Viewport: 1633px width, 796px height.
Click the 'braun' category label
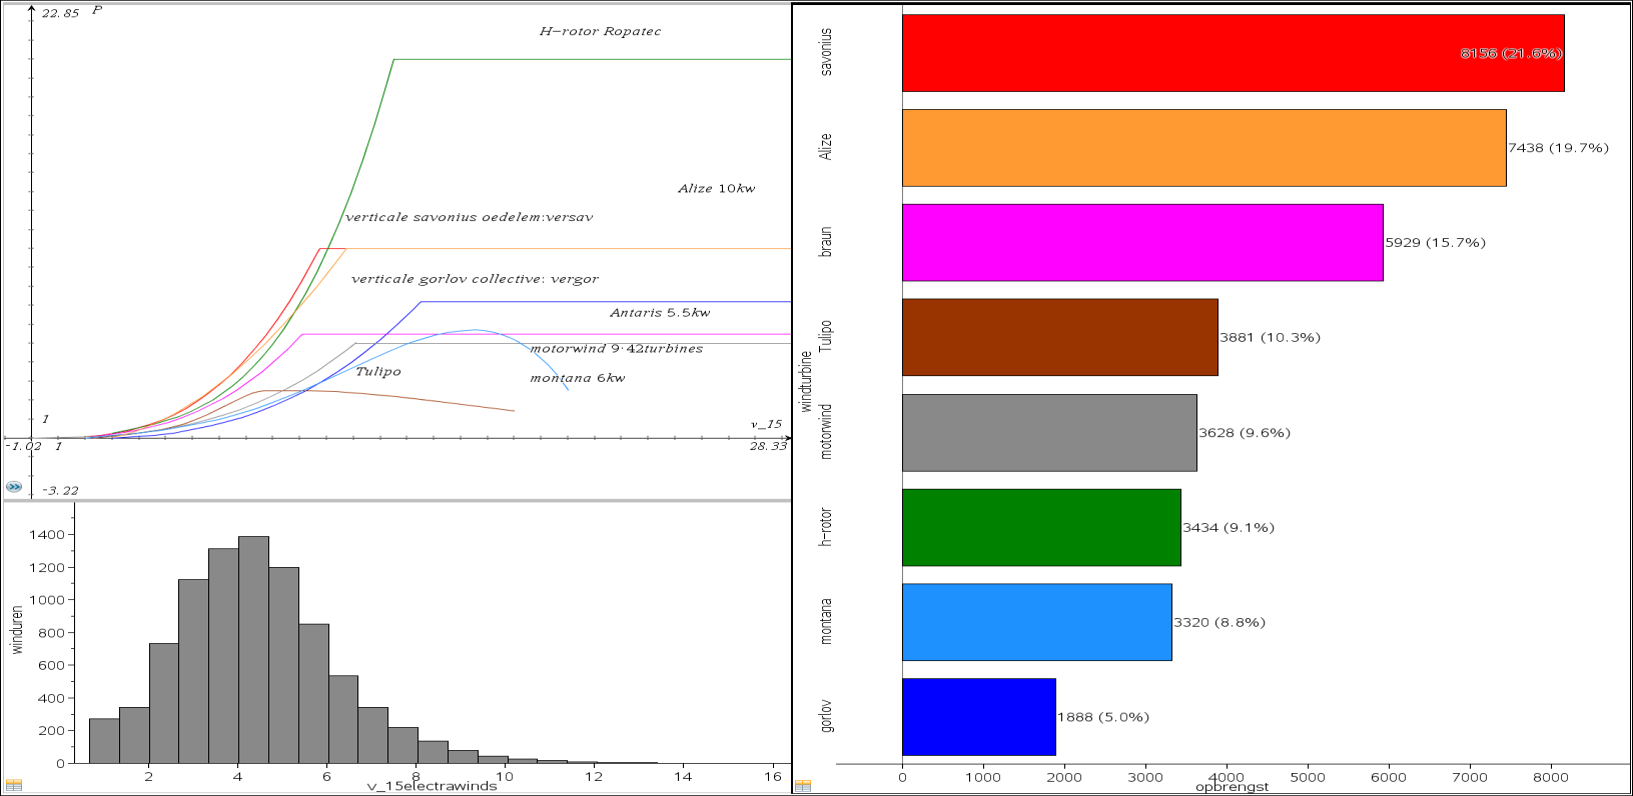click(826, 242)
